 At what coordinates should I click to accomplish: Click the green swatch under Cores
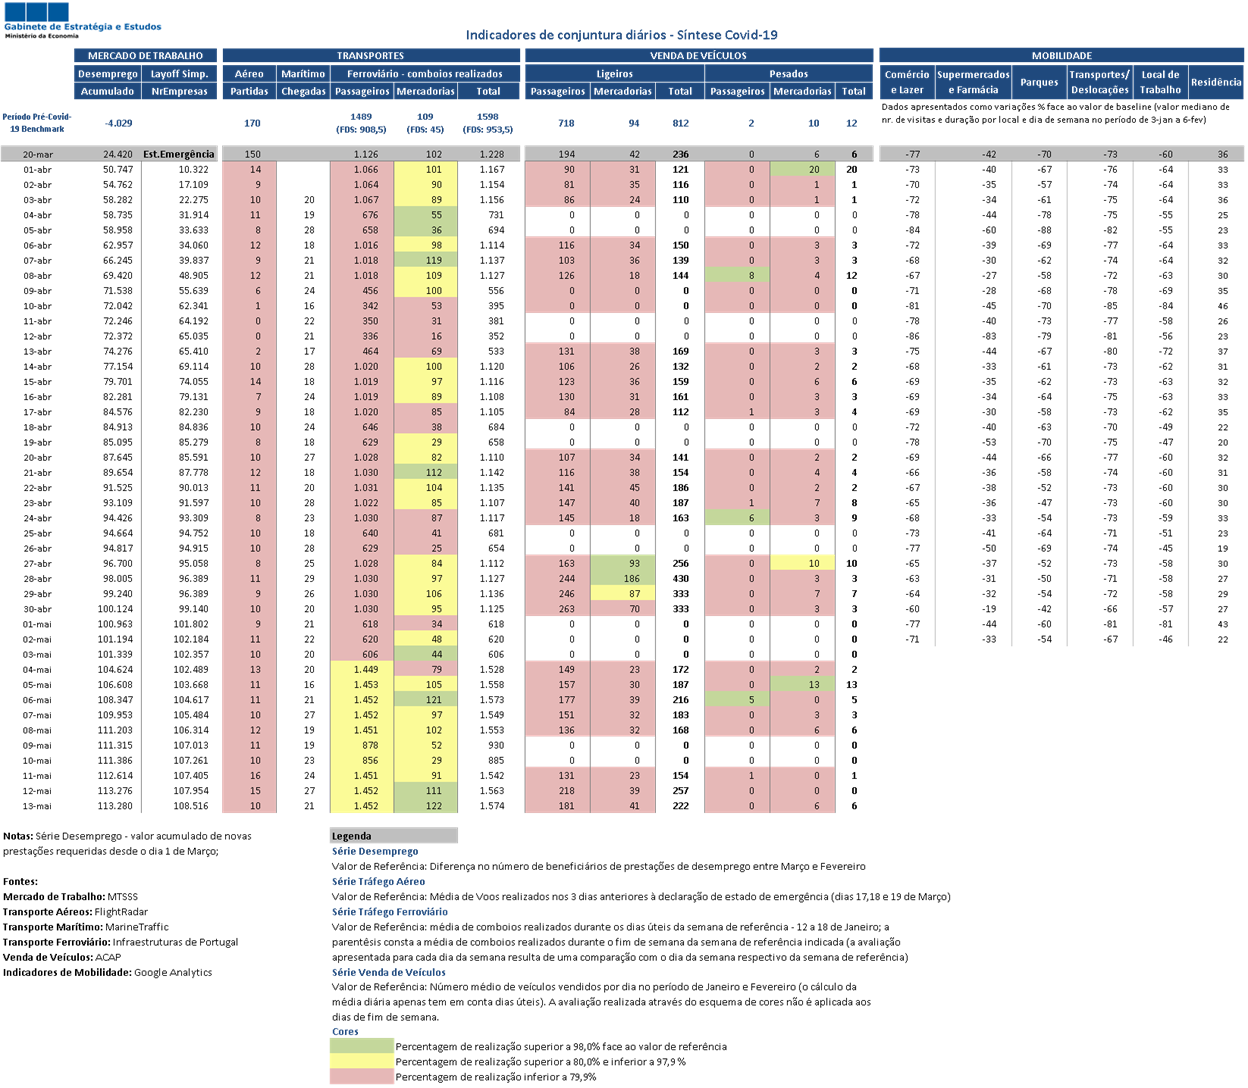coord(362,1045)
